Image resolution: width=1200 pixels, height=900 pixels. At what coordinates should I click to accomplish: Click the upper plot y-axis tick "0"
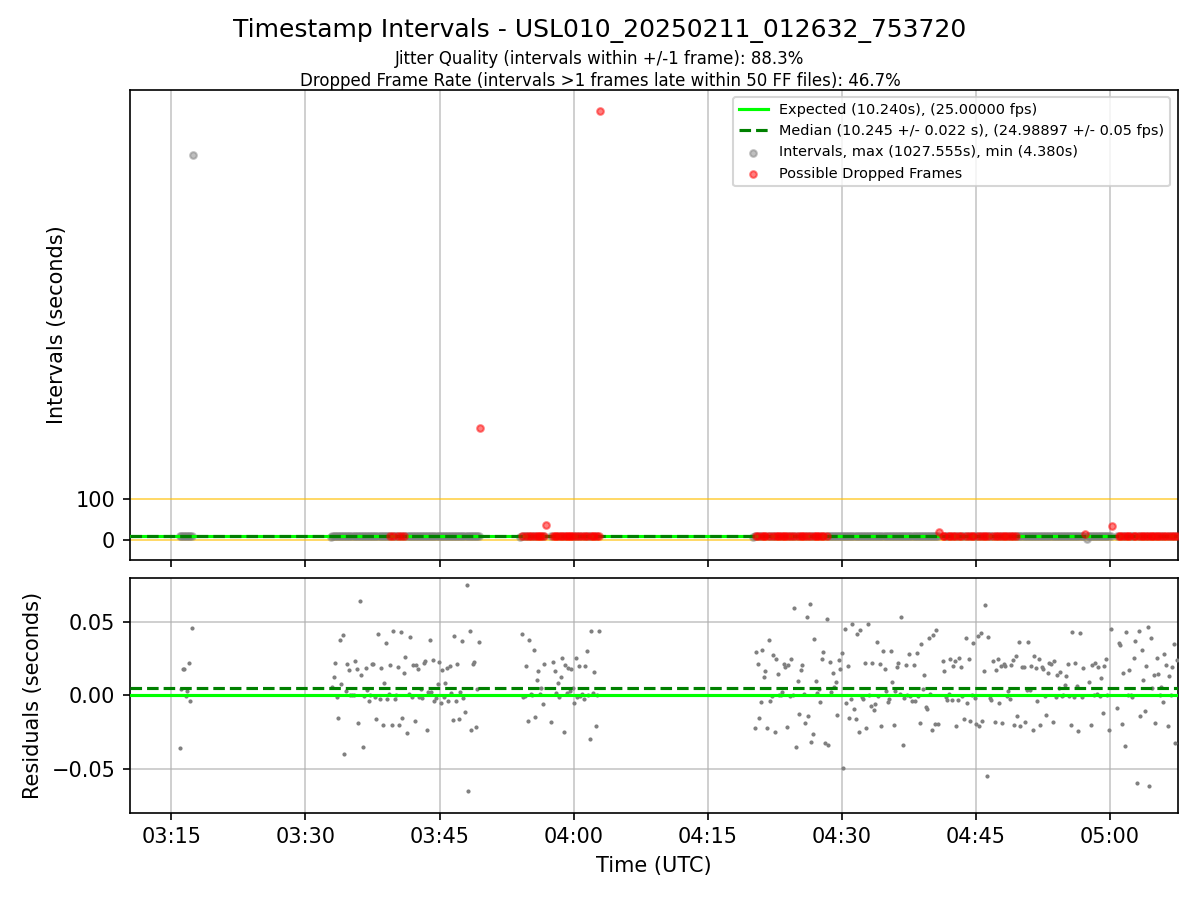110,540
